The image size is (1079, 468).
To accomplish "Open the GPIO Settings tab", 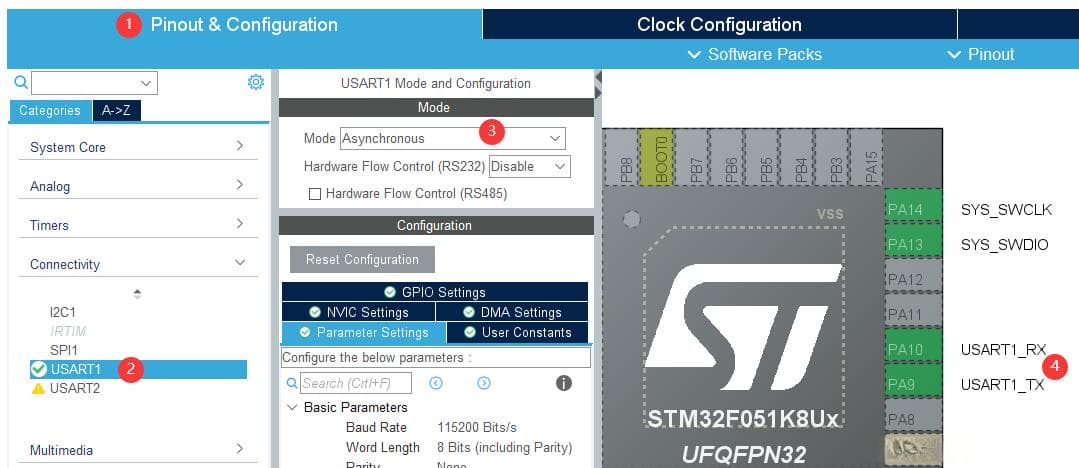I will tap(435, 292).
